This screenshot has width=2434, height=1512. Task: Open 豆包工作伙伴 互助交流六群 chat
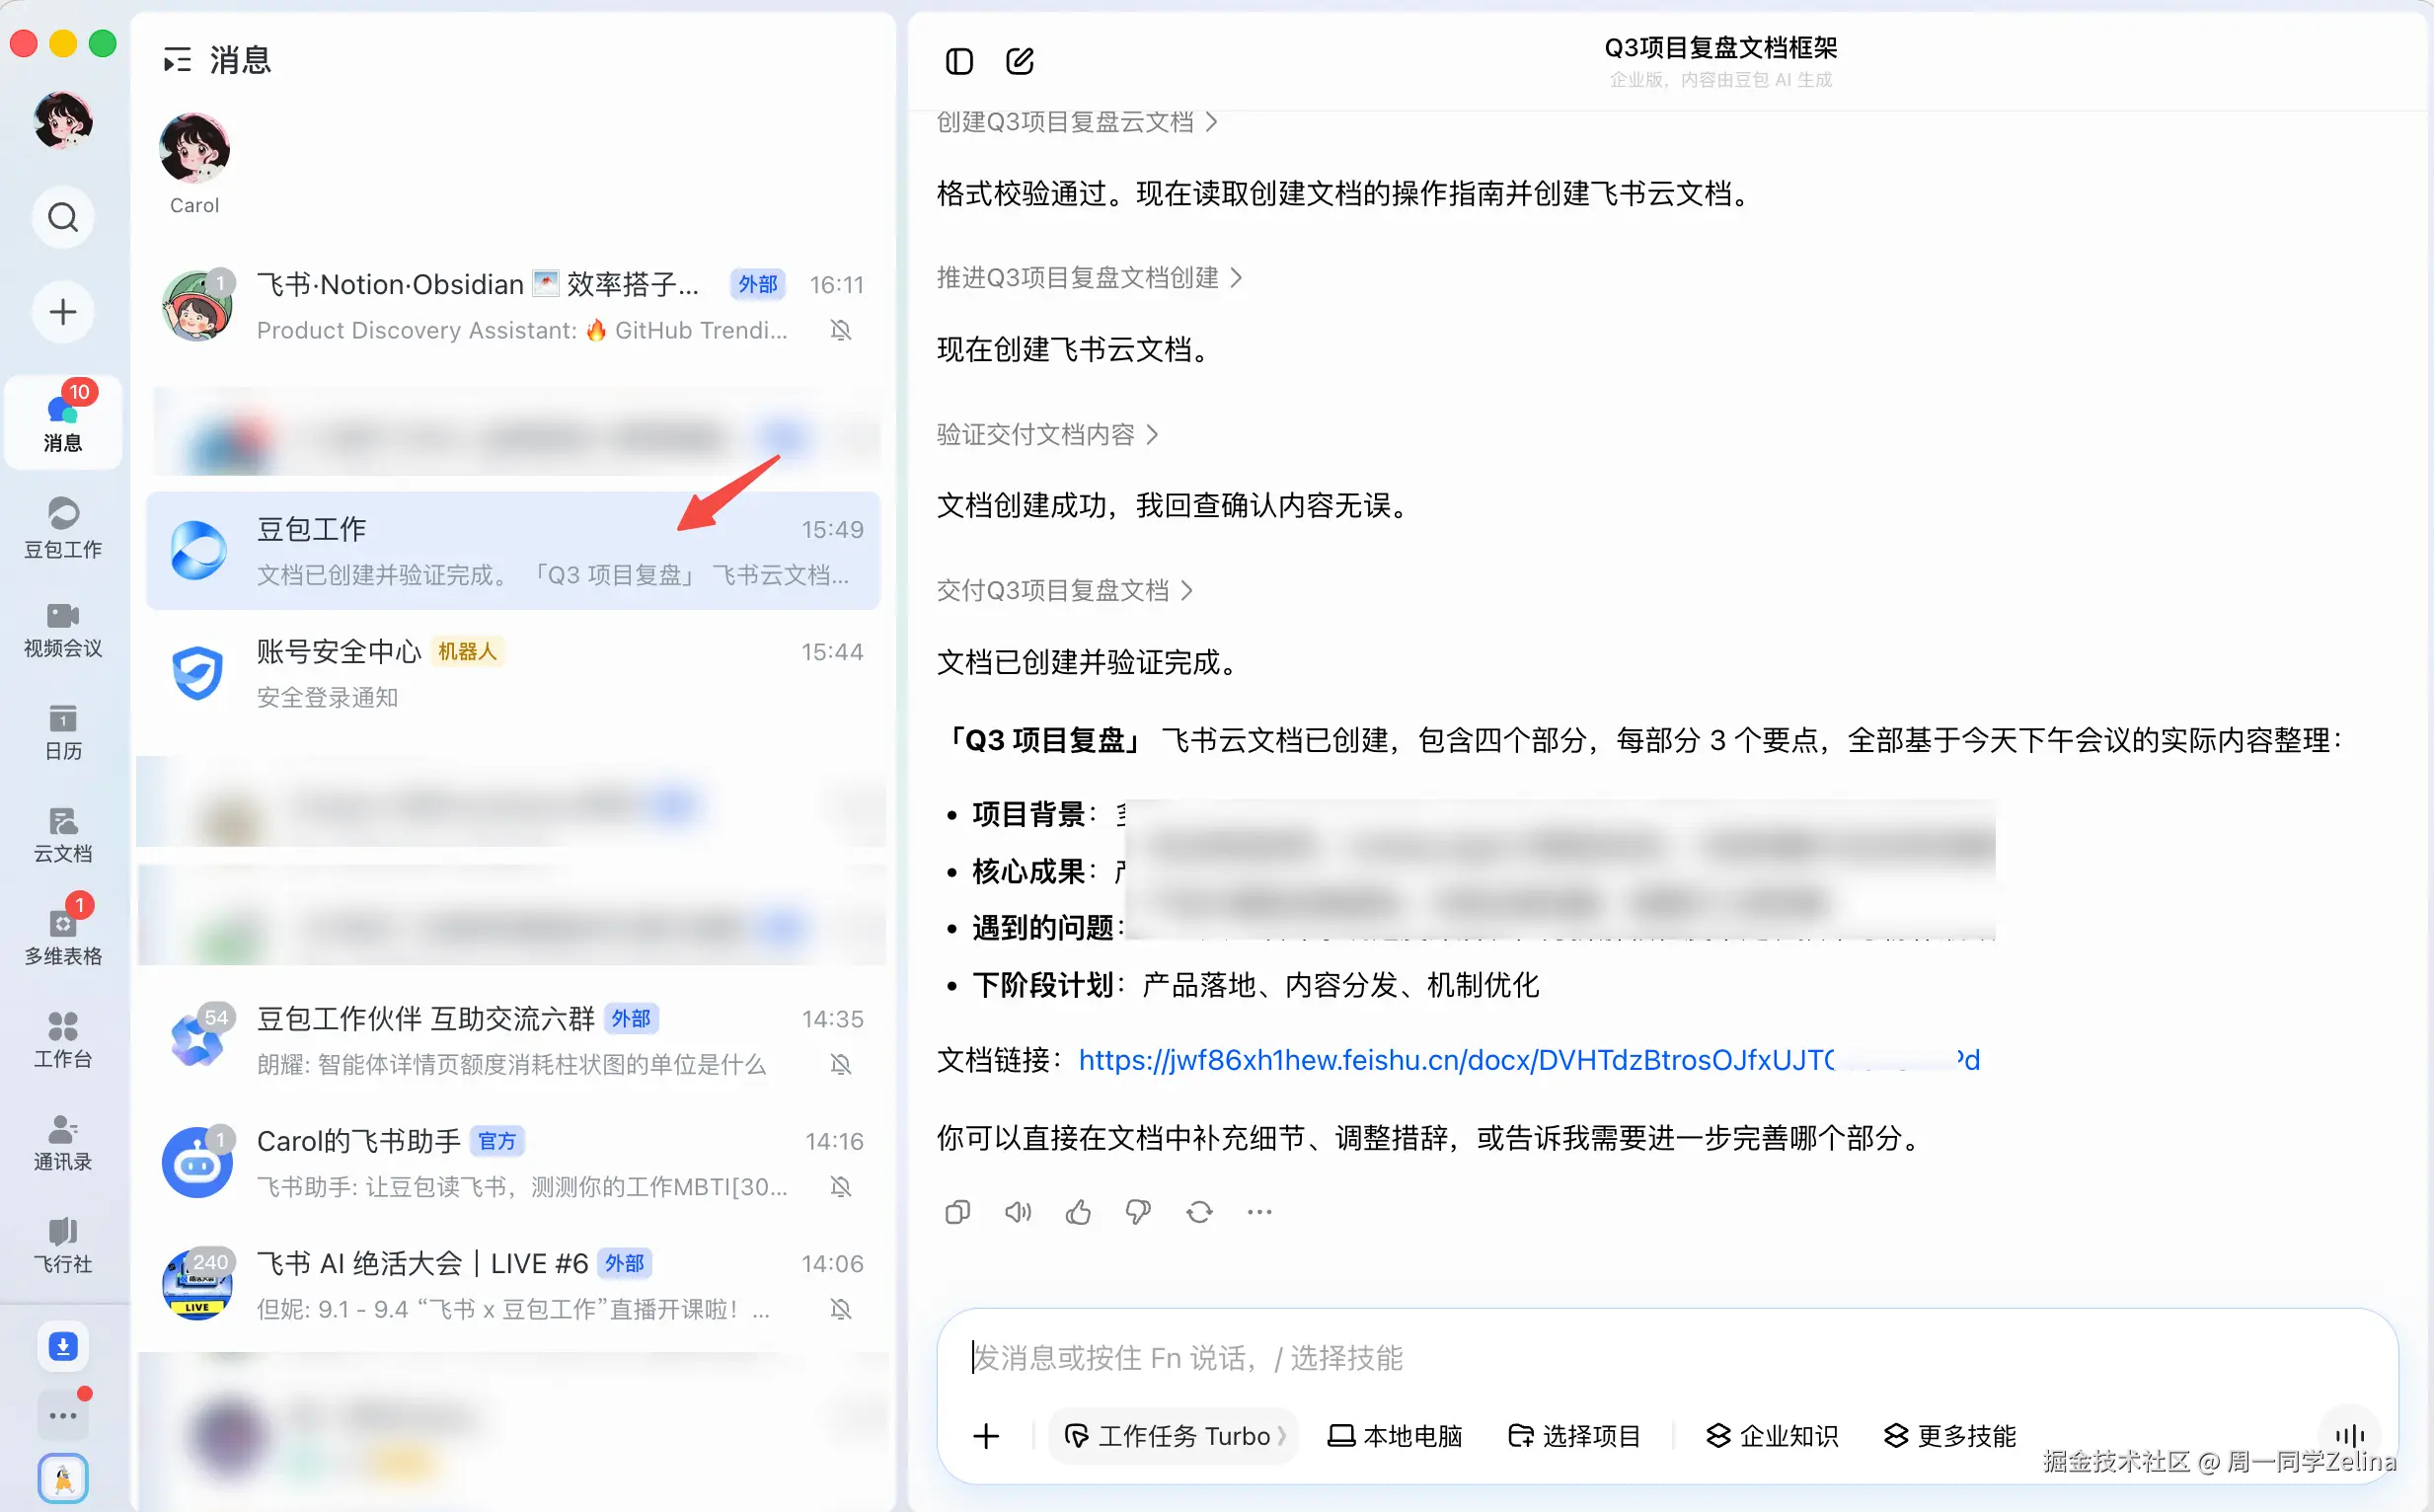point(513,1040)
